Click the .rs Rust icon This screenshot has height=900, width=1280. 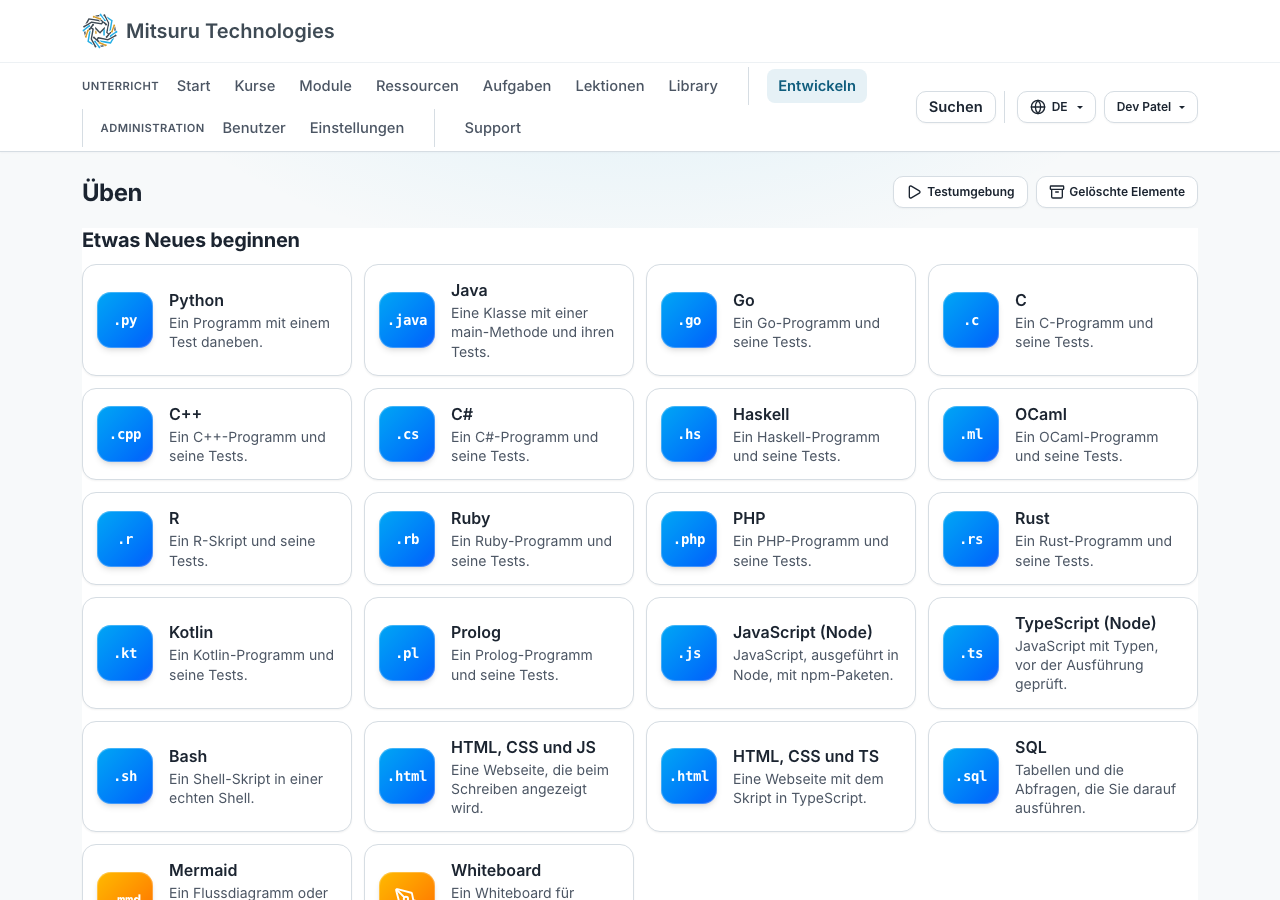[x=971, y=539]
